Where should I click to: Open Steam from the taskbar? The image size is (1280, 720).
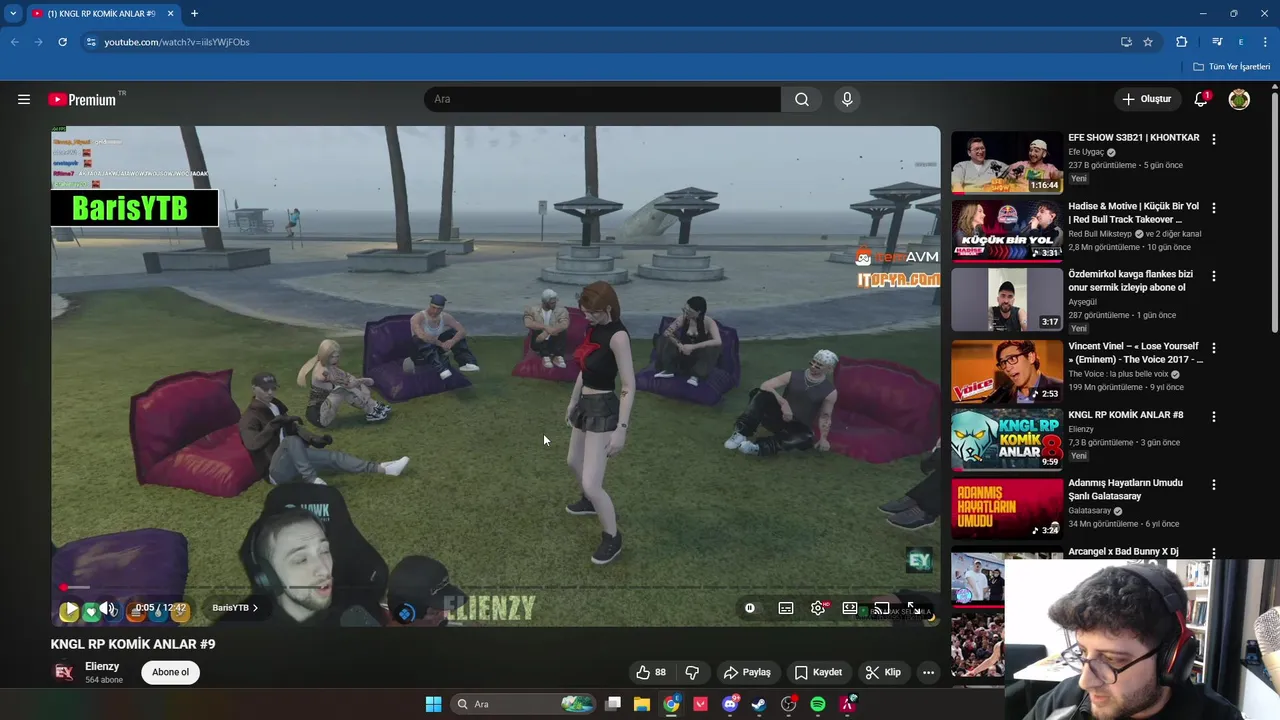pyautogui.click(x=759, y=704)
